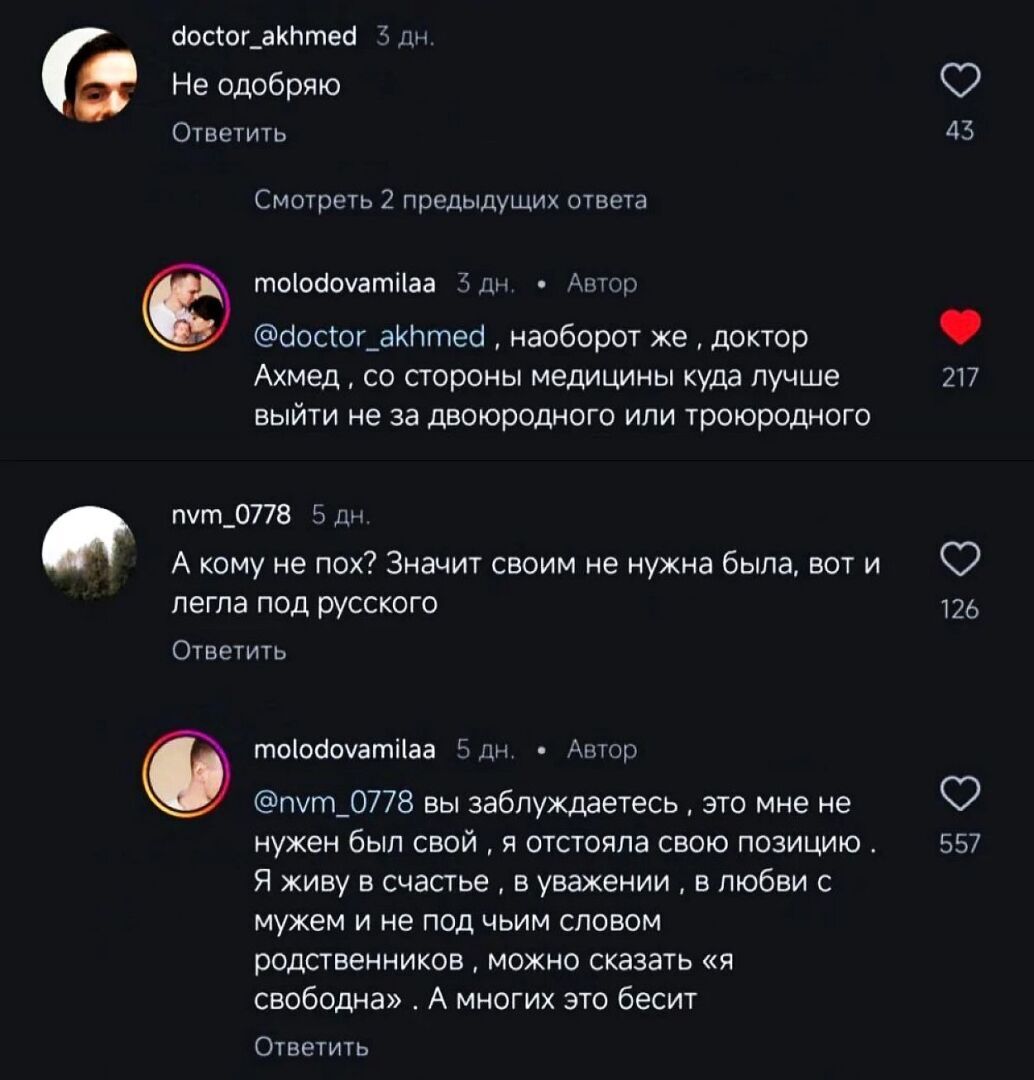Click molodovamilaa username on the 5 дн. reply
The height and width of the screenshot is (1080, 1034).
click(343, 749)
